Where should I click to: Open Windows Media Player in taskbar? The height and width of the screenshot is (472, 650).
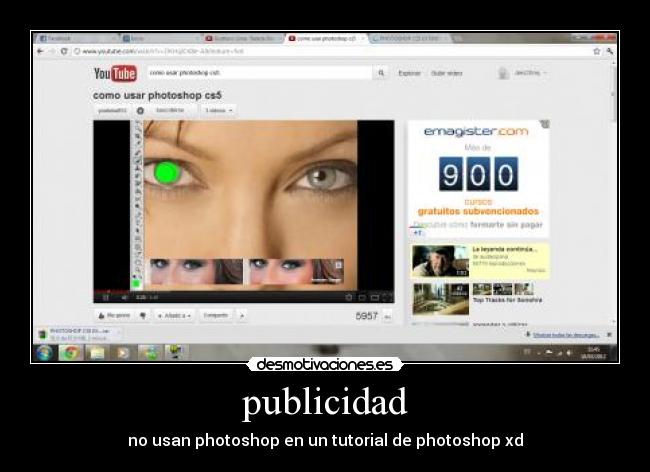point(123,353)
